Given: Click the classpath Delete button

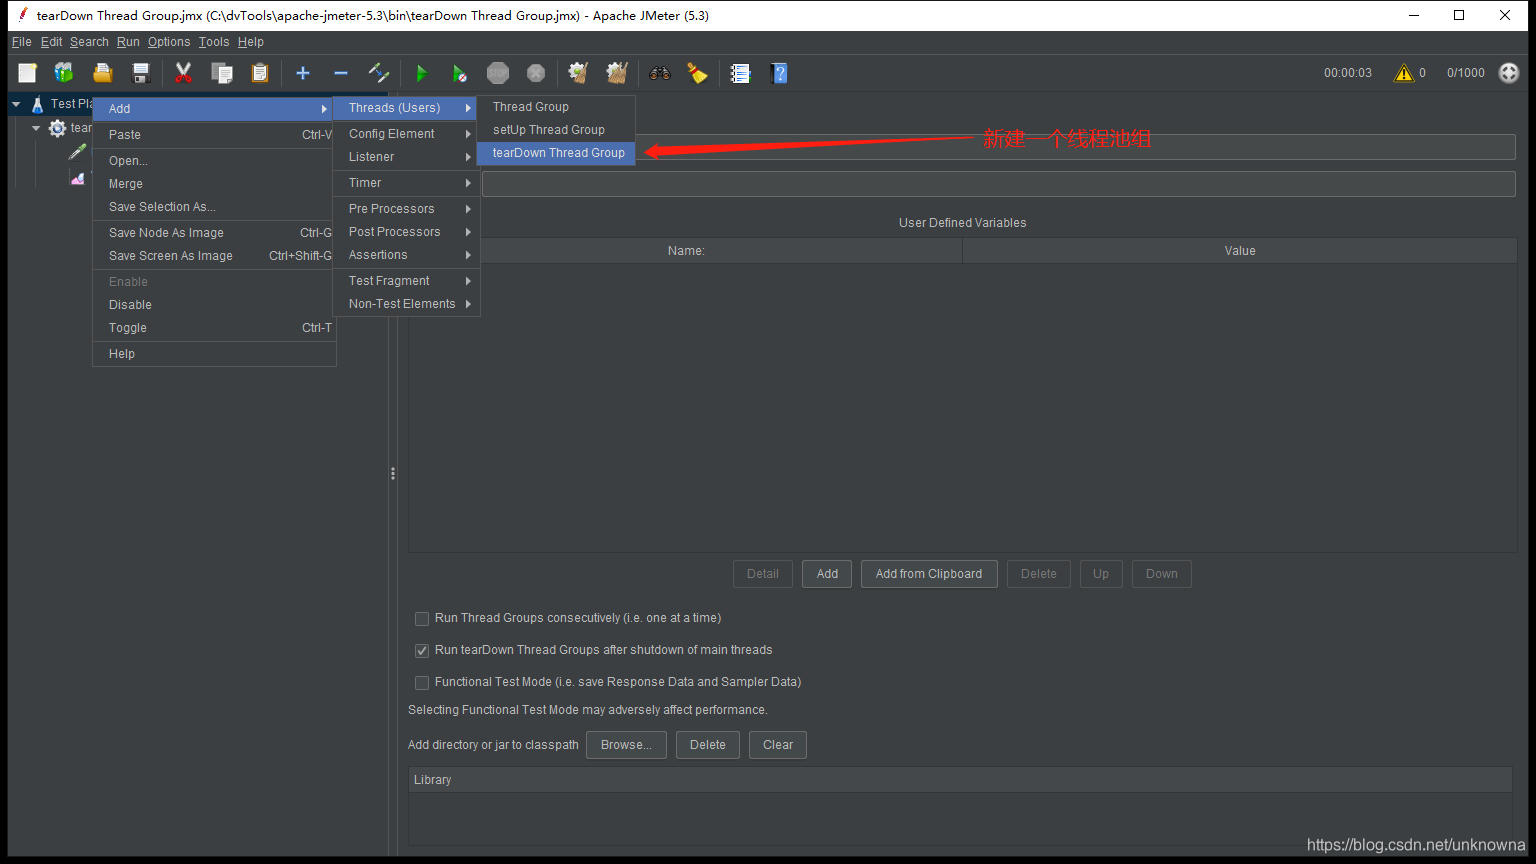Looking at the screenshot, I should click(x=708, y=745).
